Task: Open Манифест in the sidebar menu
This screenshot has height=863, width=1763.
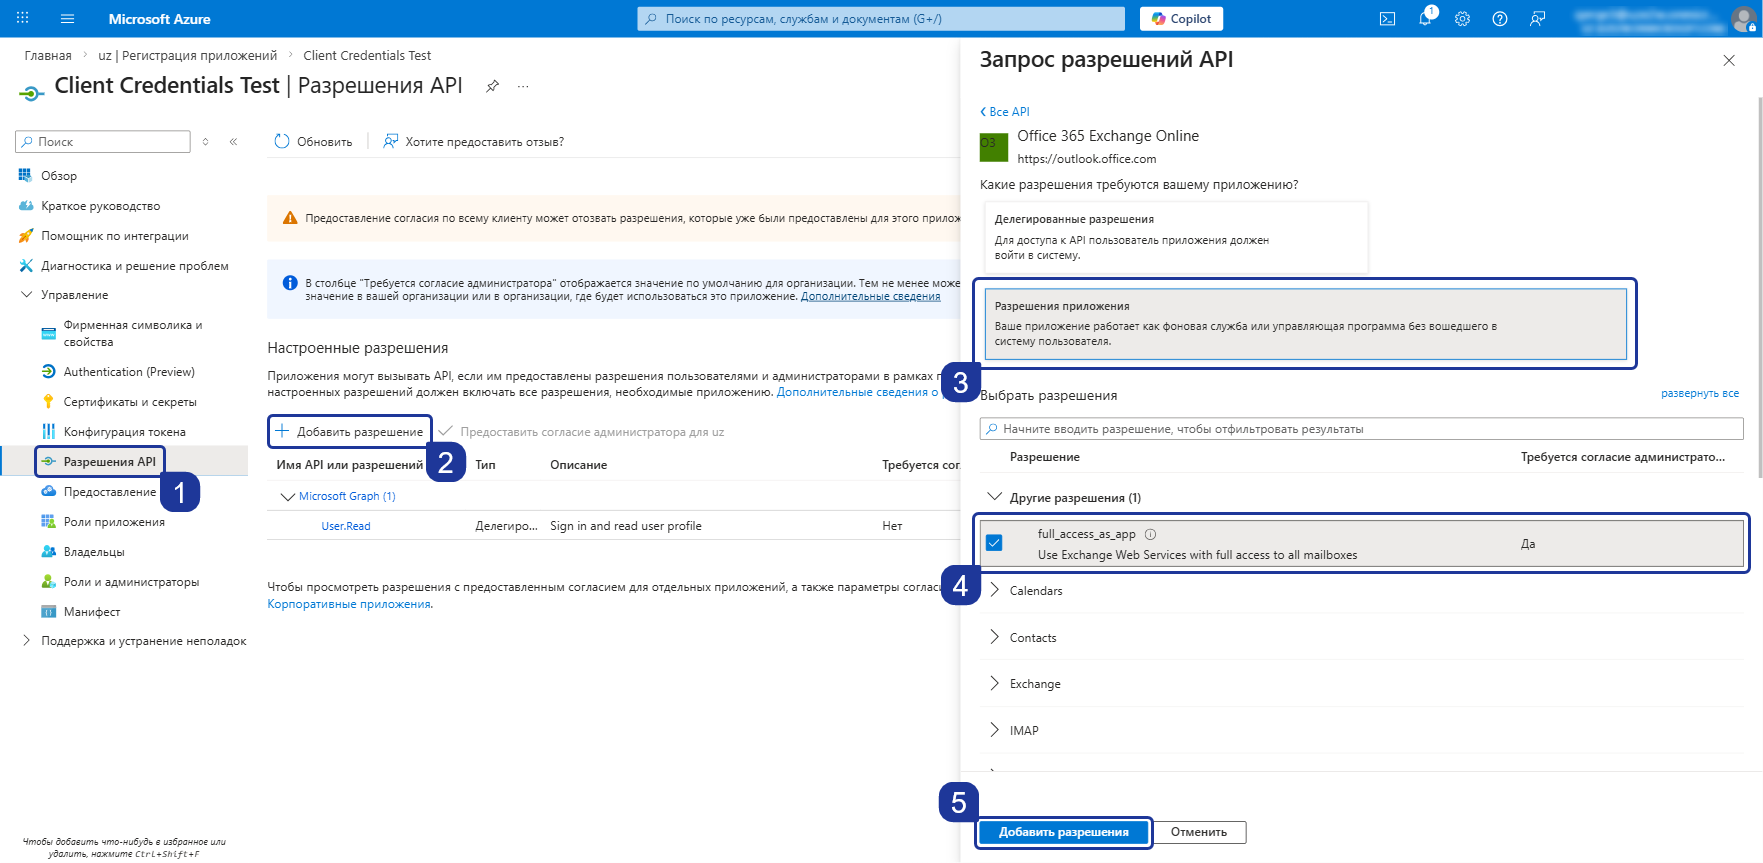Action: pos(92,612)
